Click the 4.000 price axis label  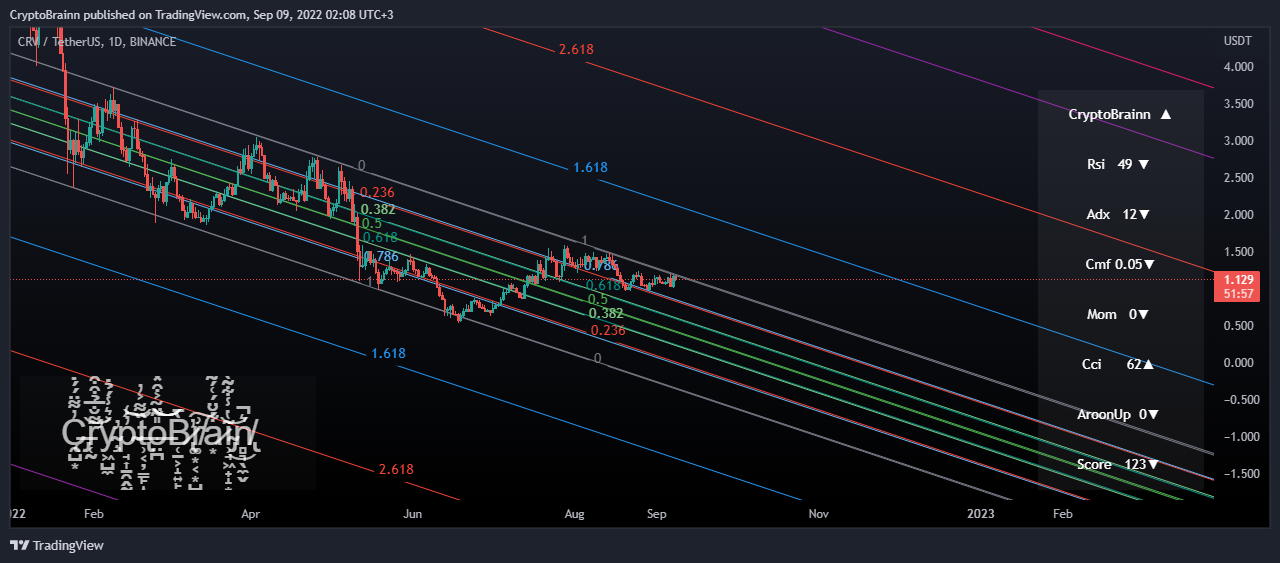pos(1238,67)
